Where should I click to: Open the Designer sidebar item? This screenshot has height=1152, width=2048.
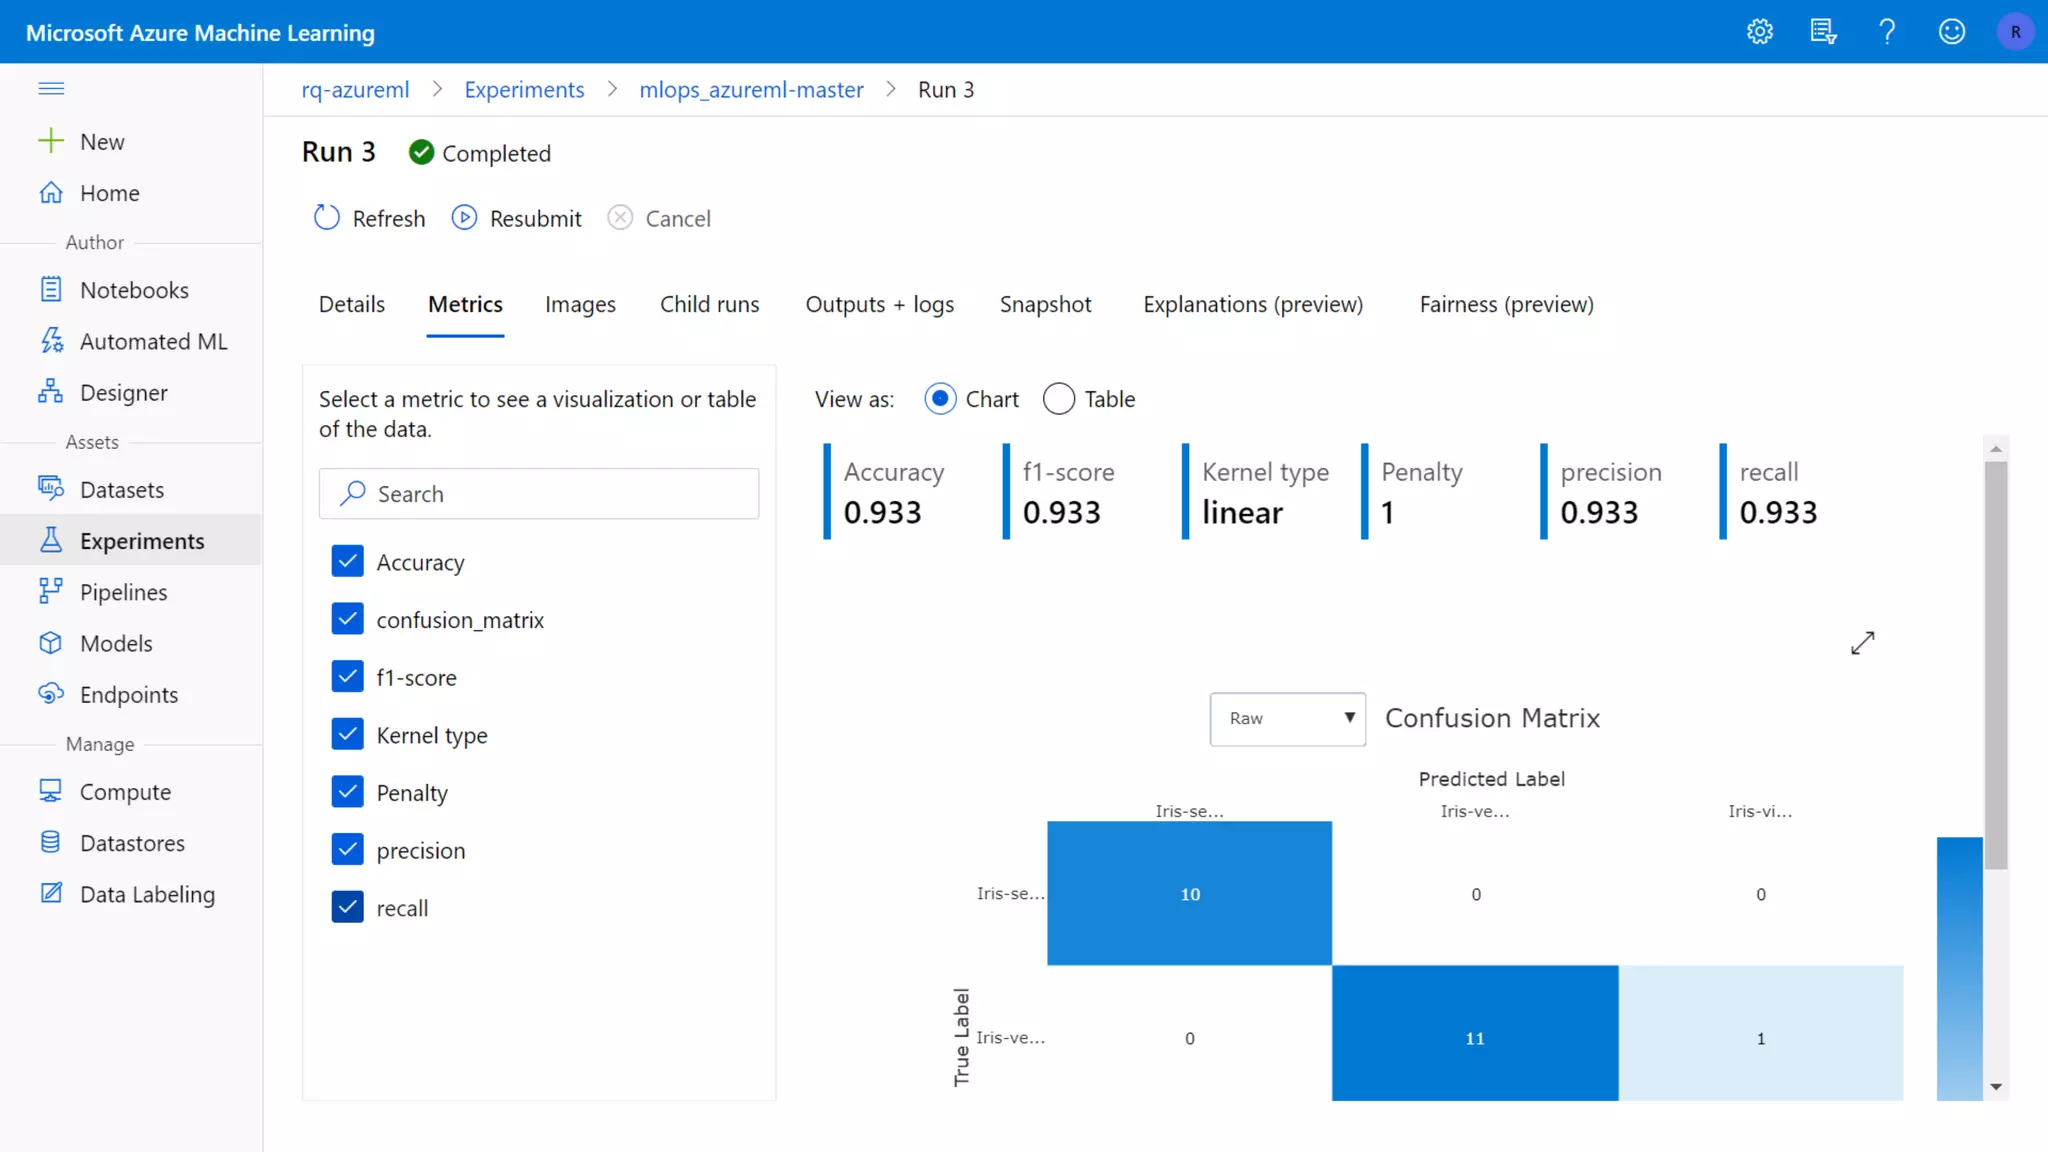pos(123,393)
